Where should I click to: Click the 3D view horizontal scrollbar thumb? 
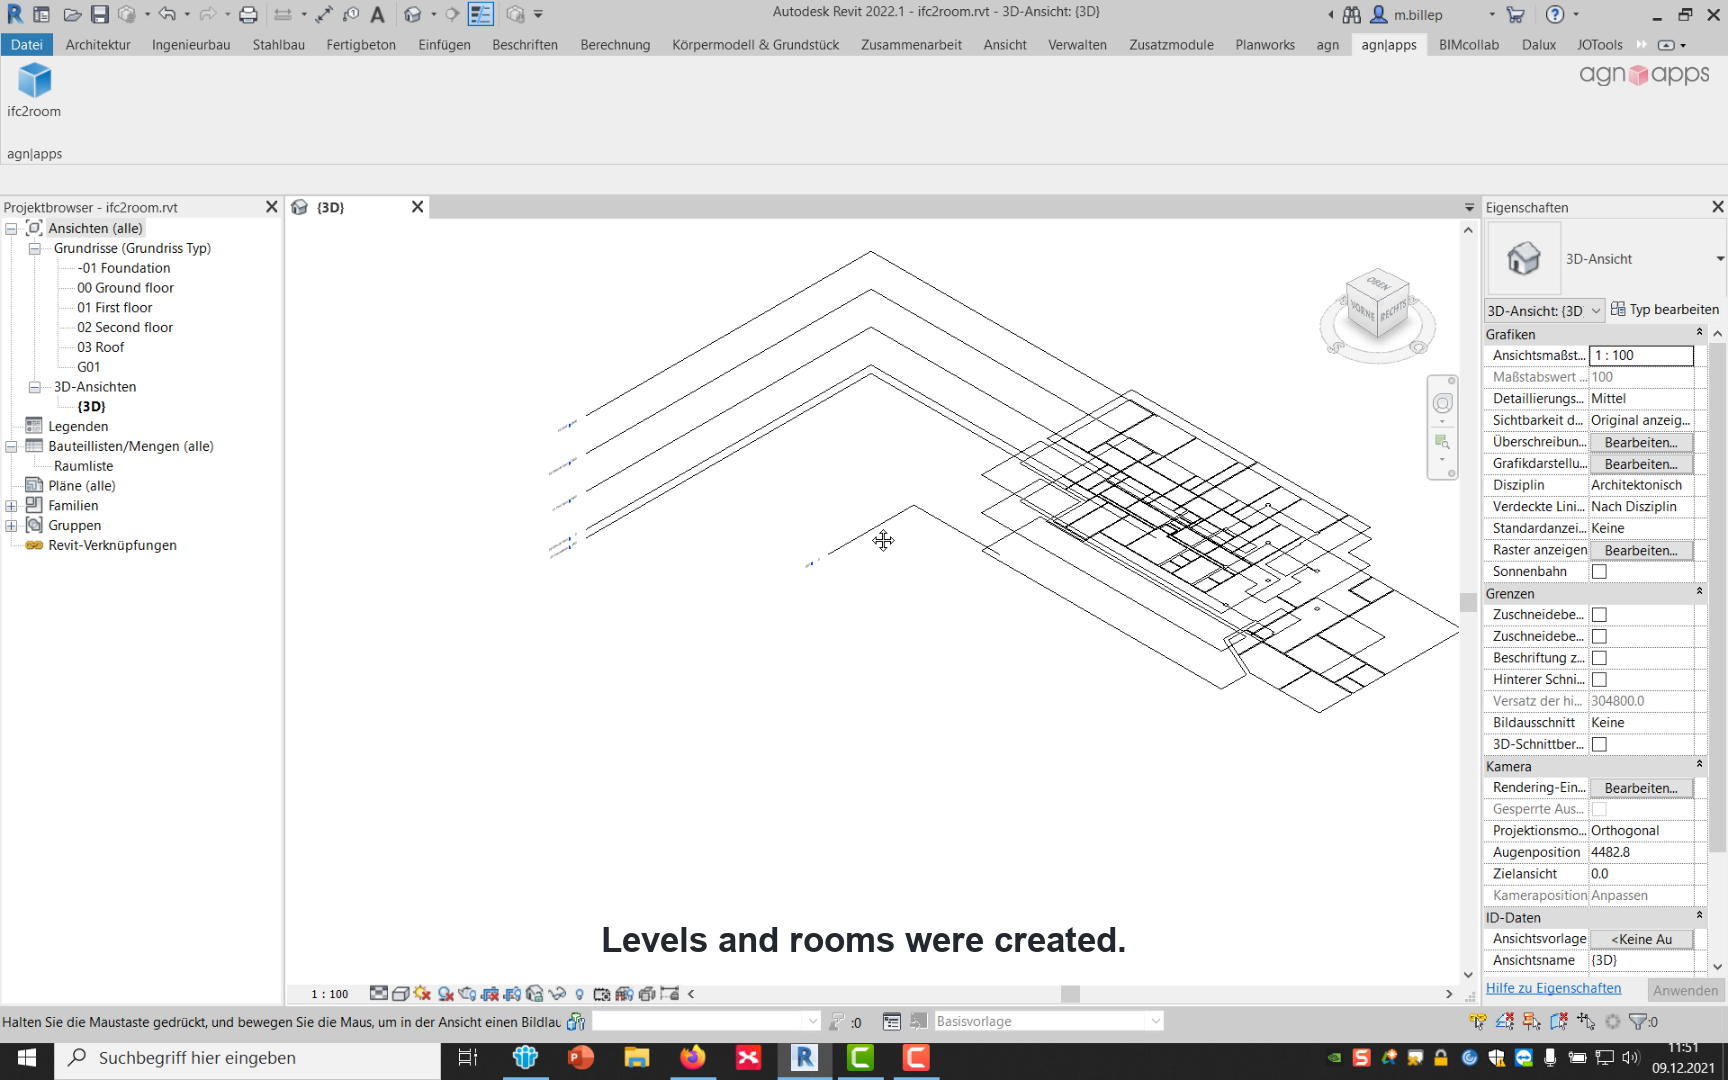pyautogui.click(x=1070, y=994)
